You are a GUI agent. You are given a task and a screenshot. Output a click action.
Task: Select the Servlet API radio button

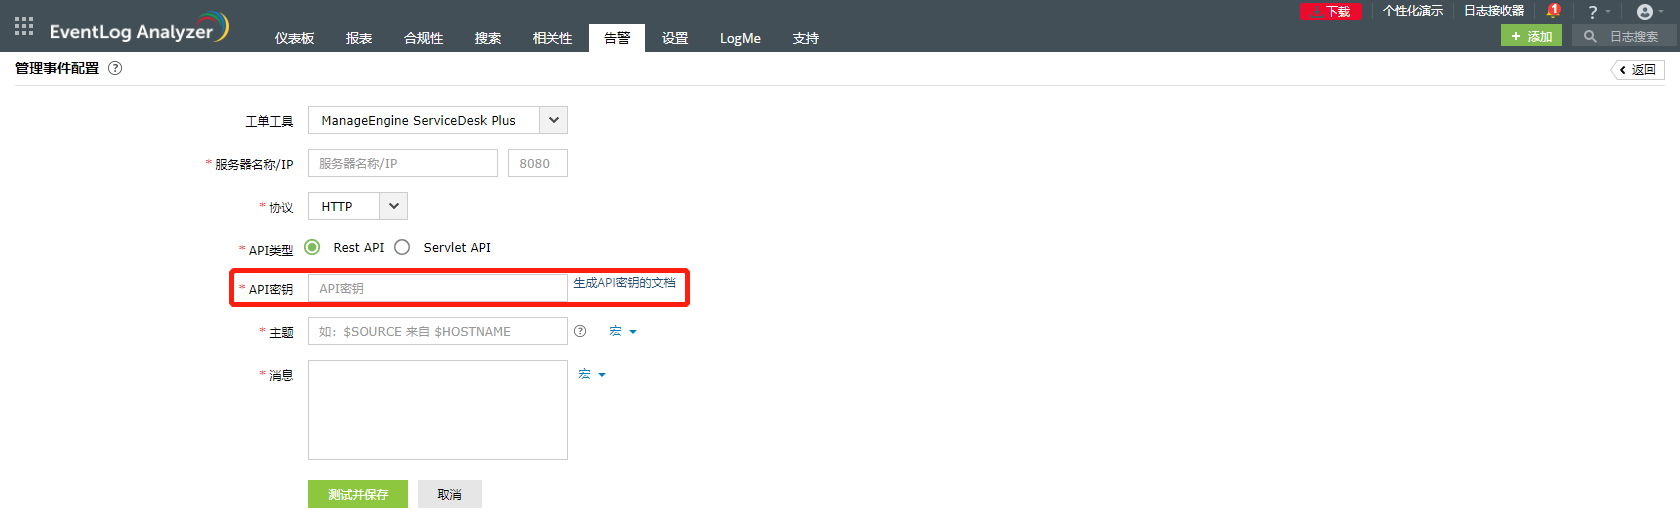[402, 247]
